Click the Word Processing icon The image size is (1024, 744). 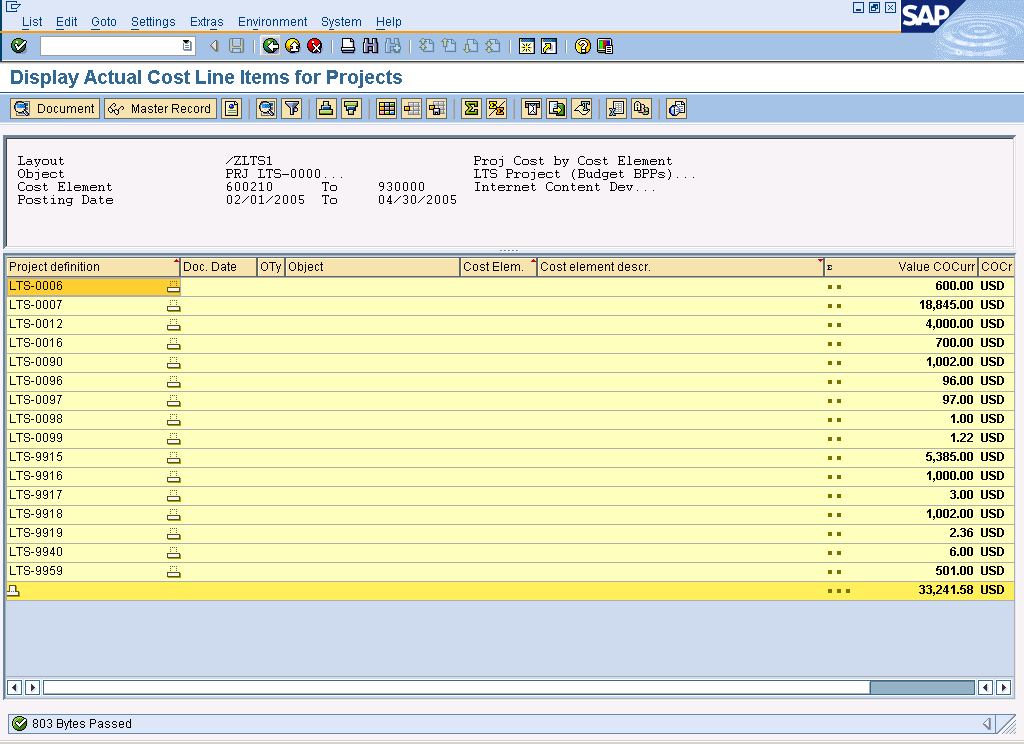pos(581,108)
